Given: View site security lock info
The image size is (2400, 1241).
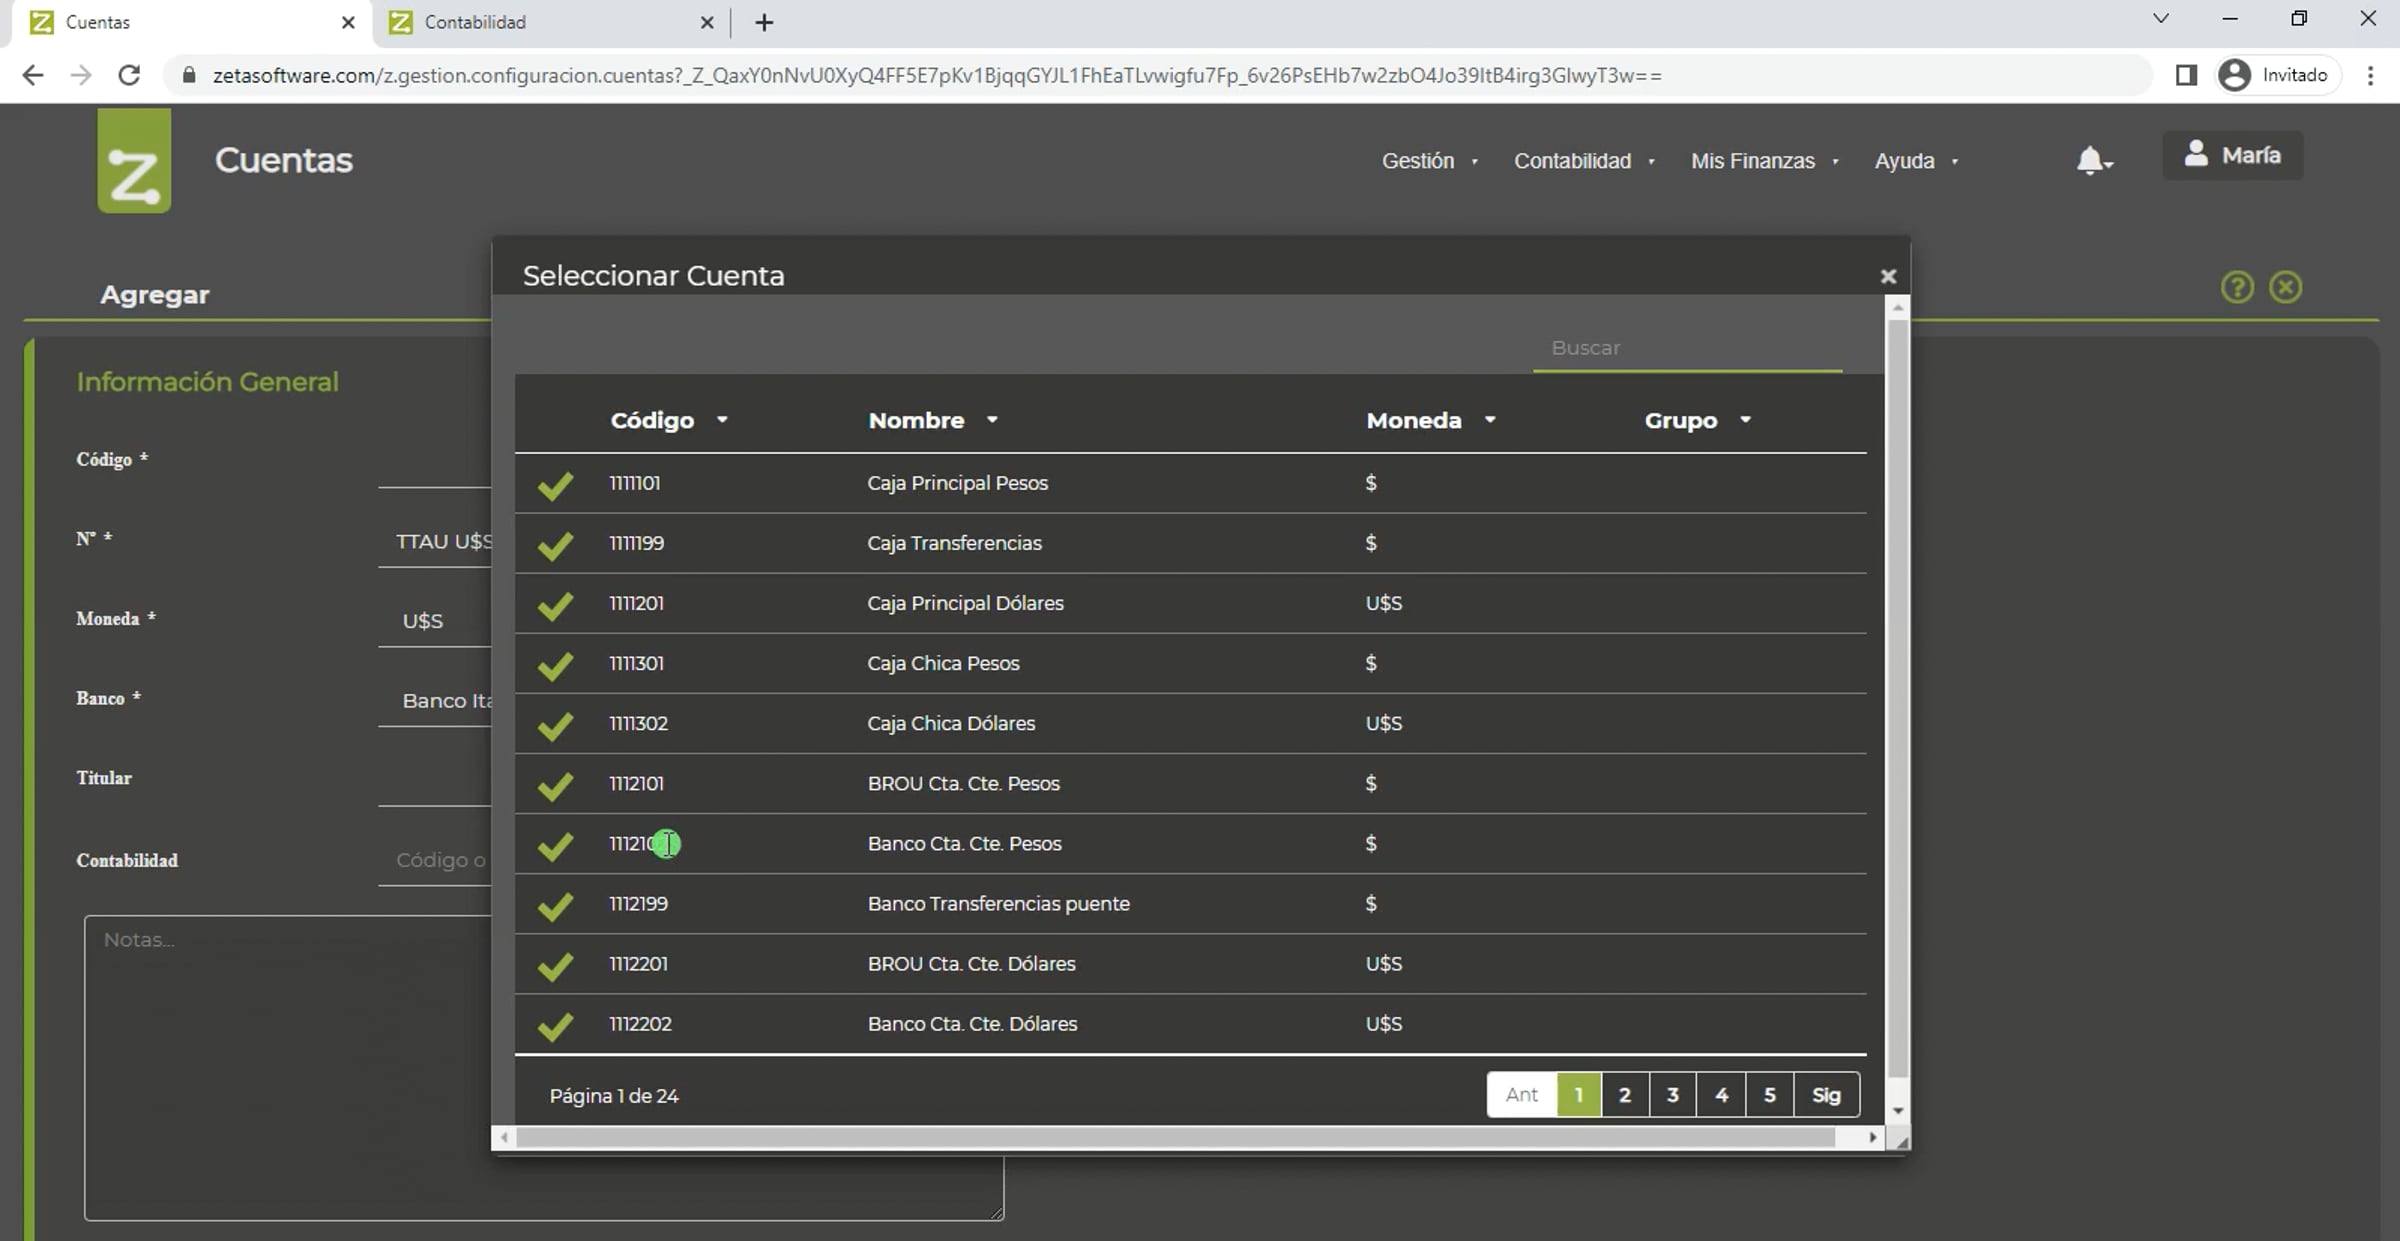Looking at the screenshot, I should point(188,75).
